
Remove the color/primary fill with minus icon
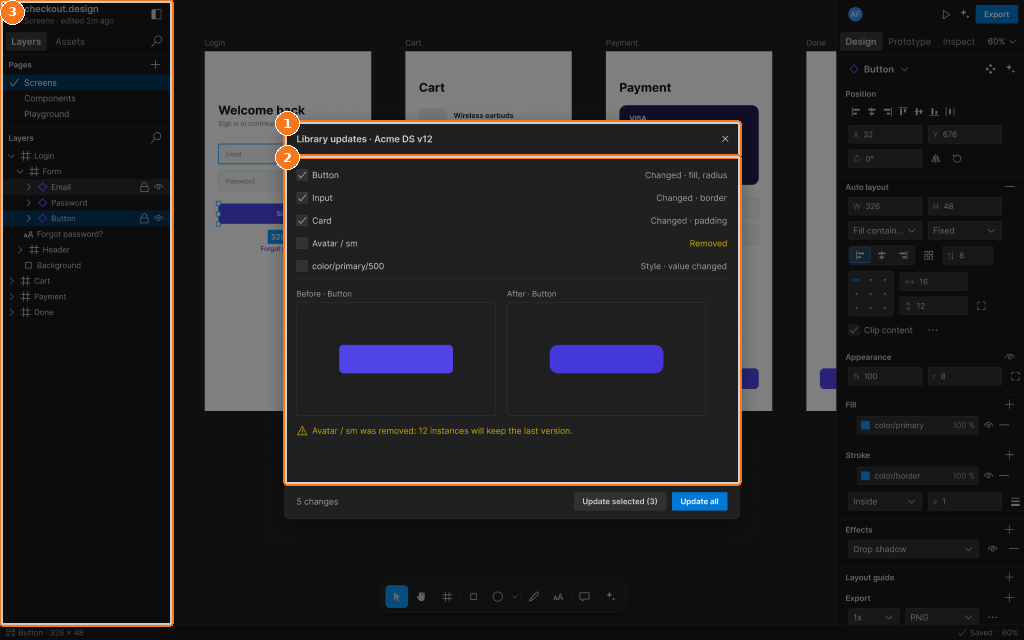[x=1004, y=425]
